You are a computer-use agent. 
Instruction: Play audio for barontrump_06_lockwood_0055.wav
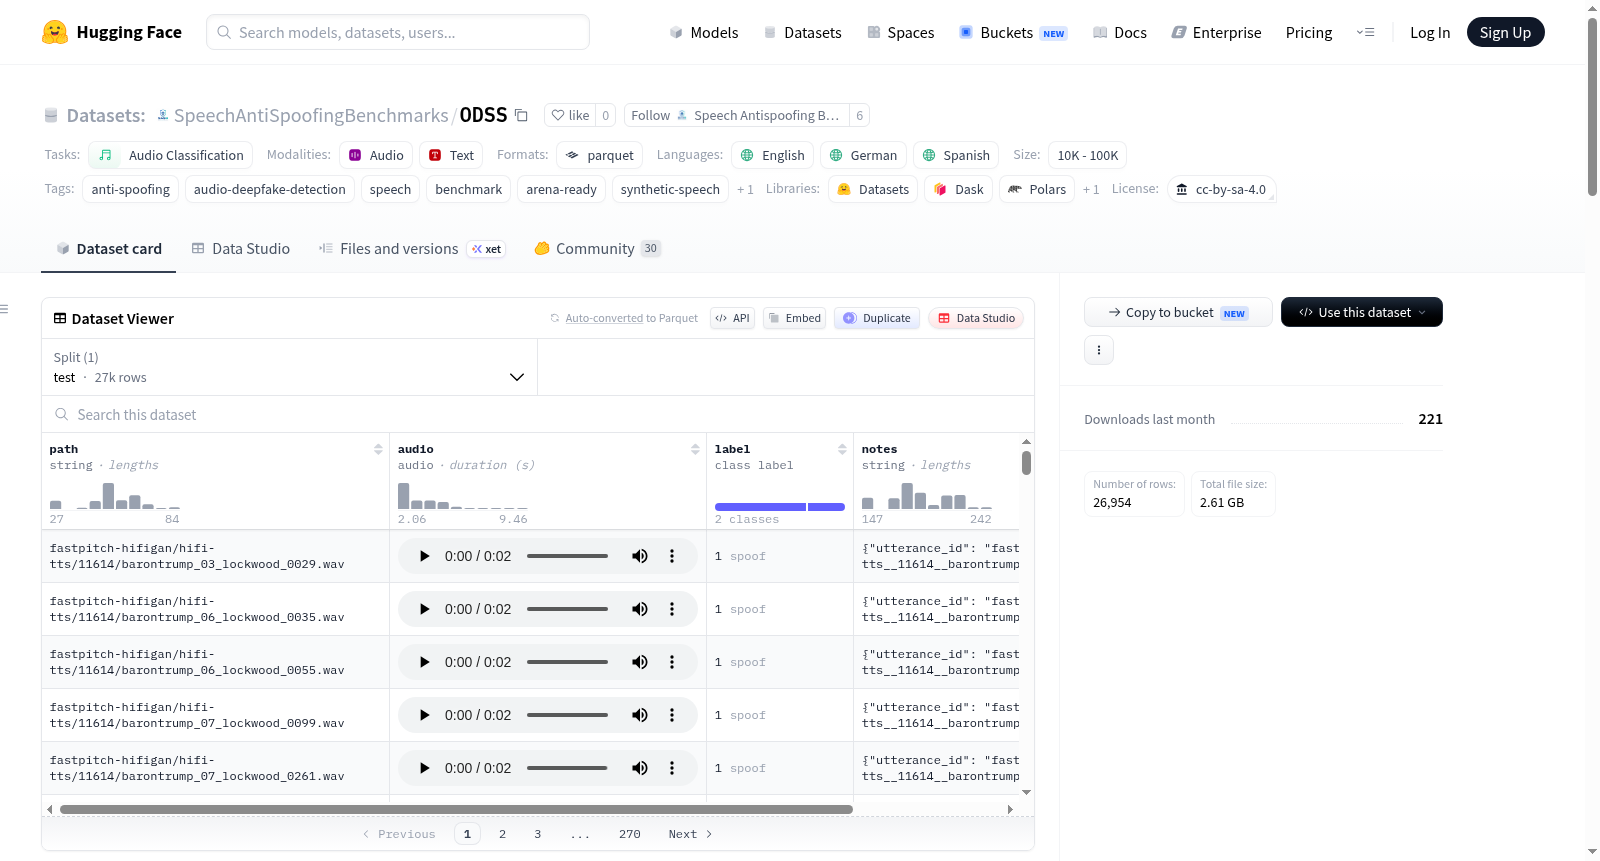tap(424, 662)
